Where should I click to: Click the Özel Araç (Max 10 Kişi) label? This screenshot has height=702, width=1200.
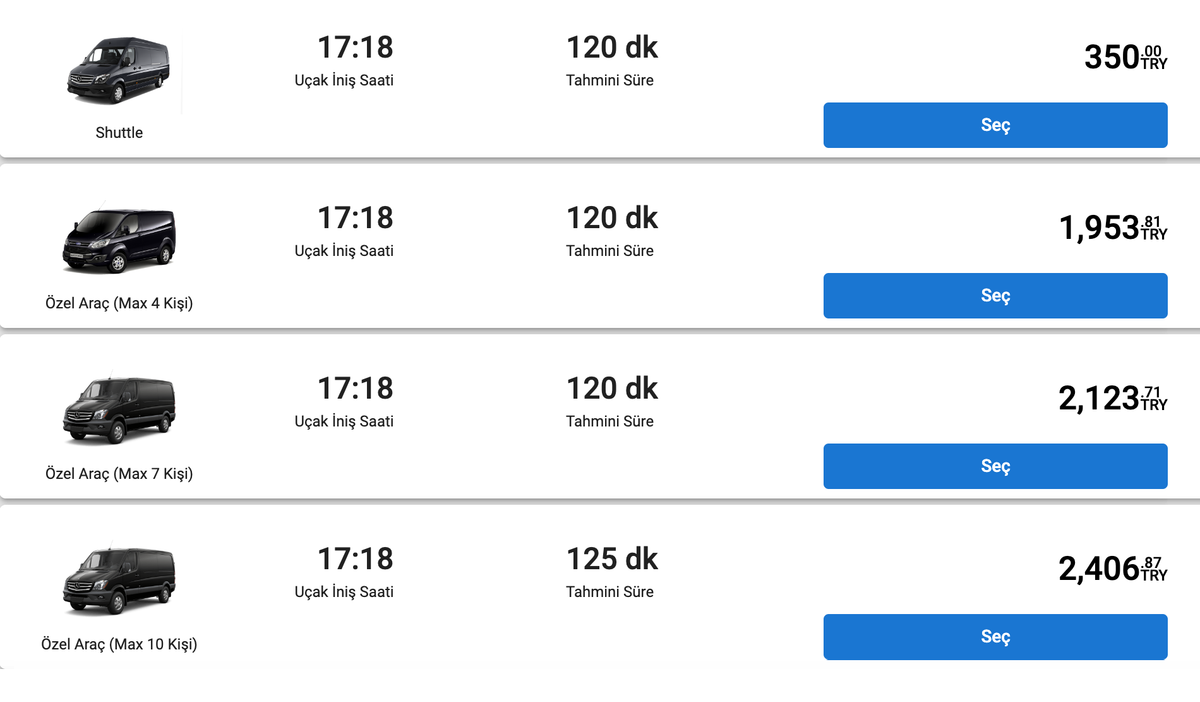click(x=119, y=644)
